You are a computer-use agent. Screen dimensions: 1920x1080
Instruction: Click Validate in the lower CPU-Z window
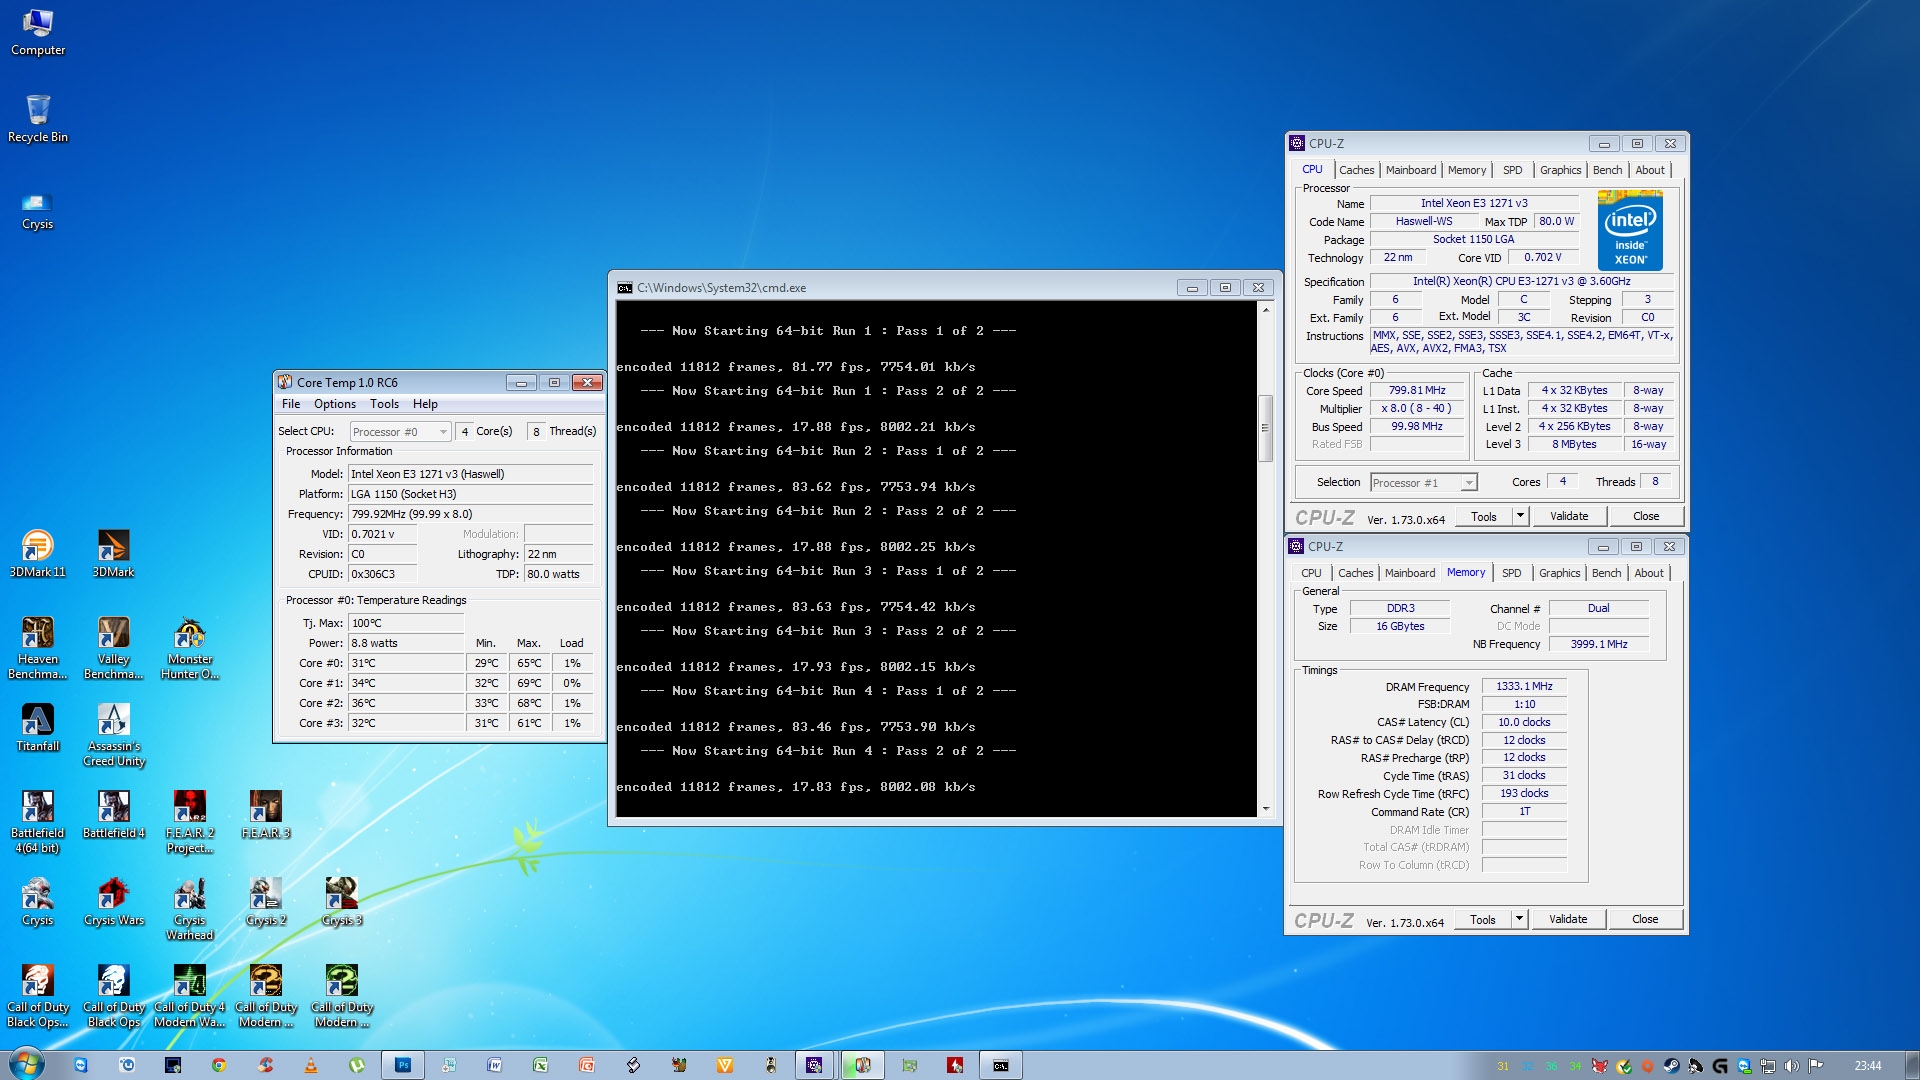point(1568,919)
